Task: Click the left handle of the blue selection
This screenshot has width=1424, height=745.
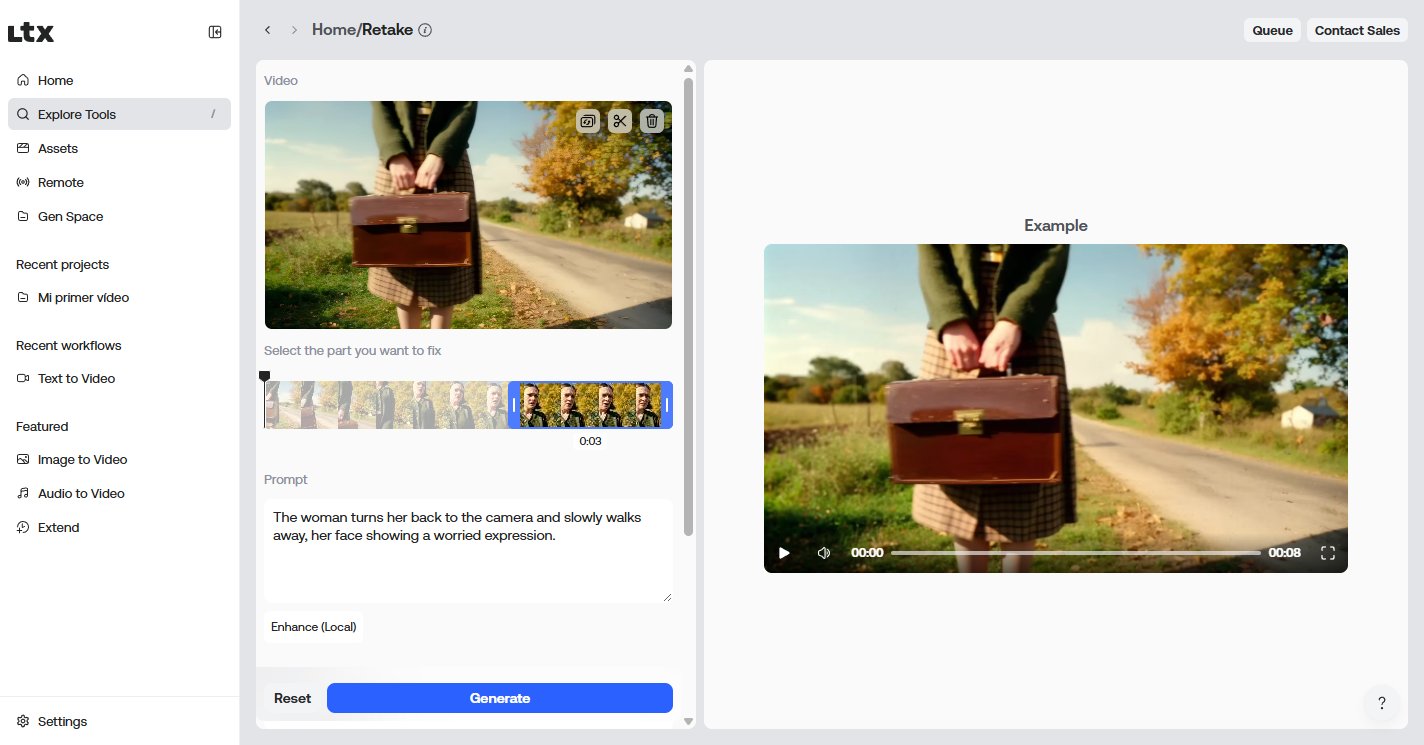Action: pyautogui.click(x=514, y=405)
